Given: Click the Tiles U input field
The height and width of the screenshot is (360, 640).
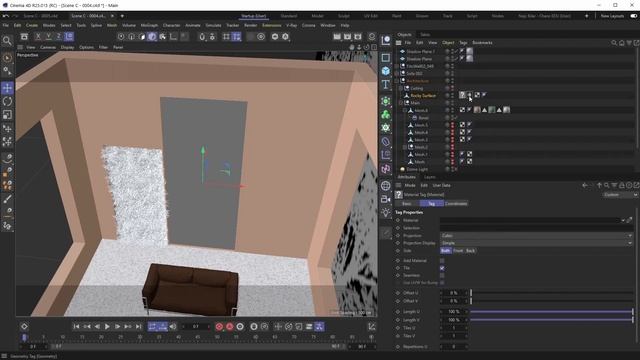Looking at the screenshot, I should coord(453,328).
